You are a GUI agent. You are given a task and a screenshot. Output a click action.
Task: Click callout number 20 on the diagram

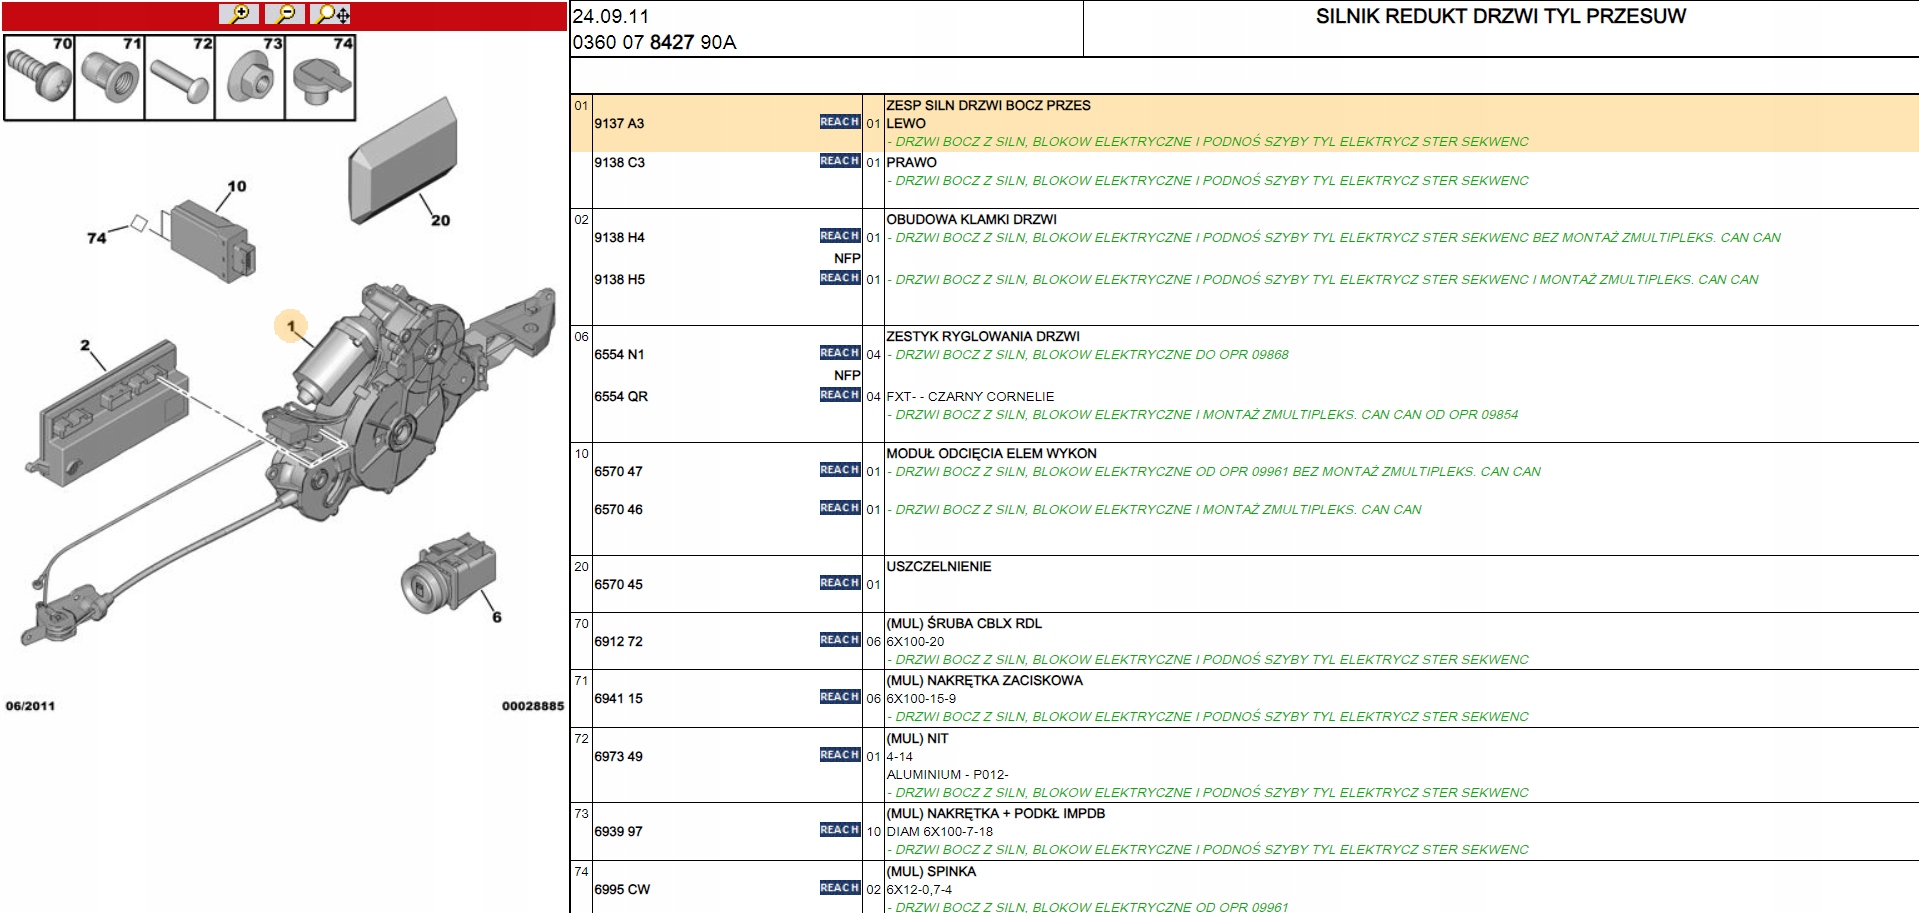(x=440, y=220)
